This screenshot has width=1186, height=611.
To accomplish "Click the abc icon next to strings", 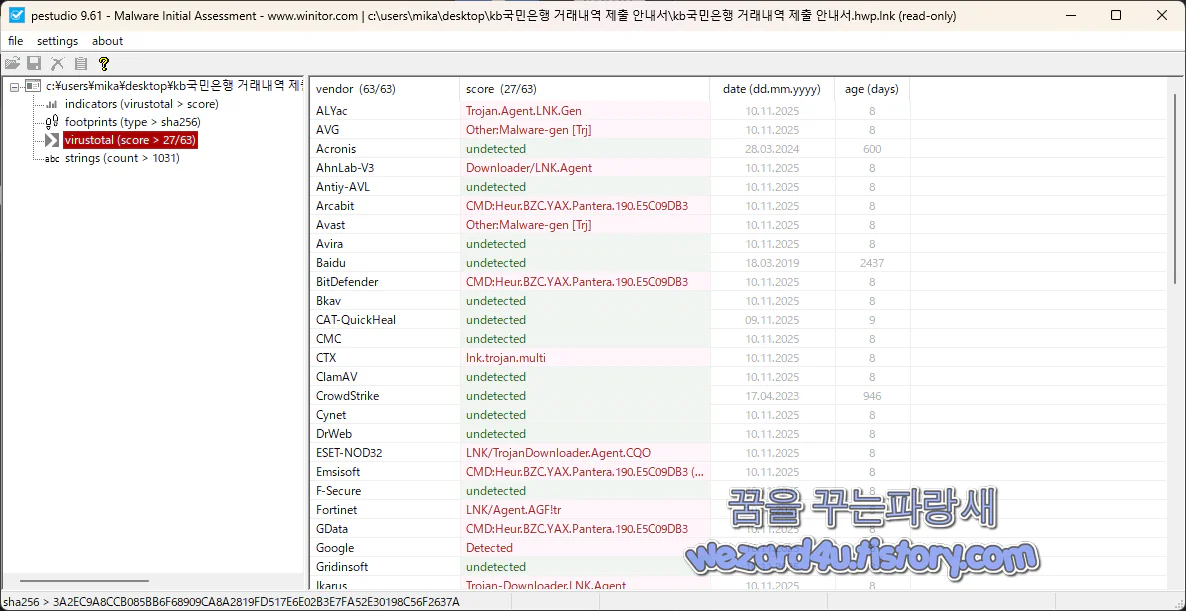I will click(52, 159).
